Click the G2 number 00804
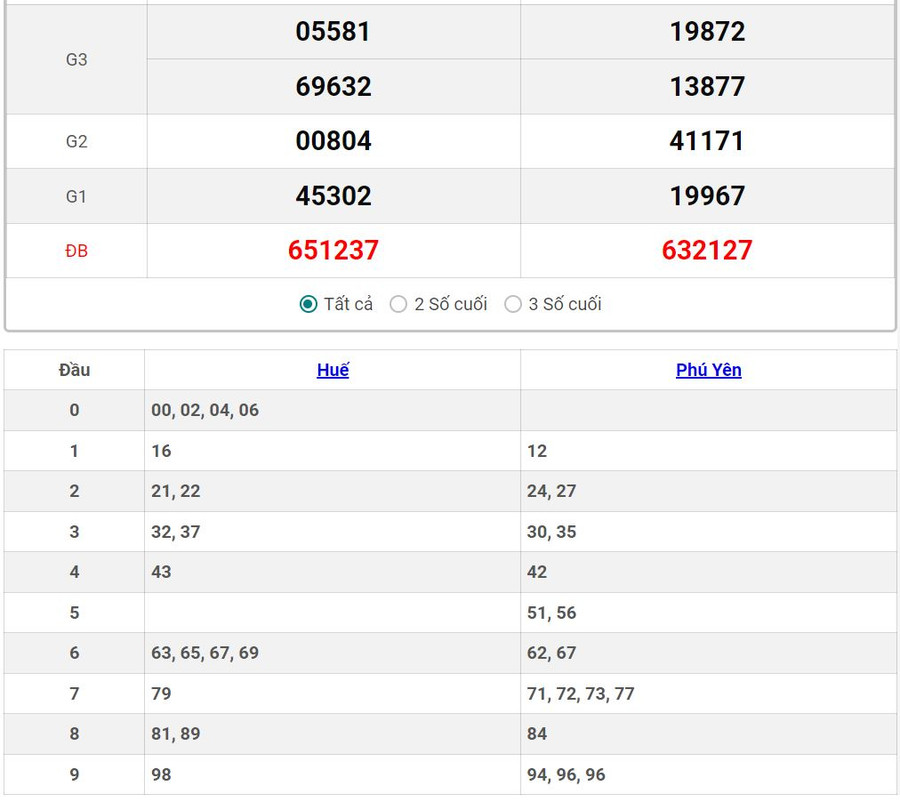This screenshot has height=800, width=900. (333, 141)
